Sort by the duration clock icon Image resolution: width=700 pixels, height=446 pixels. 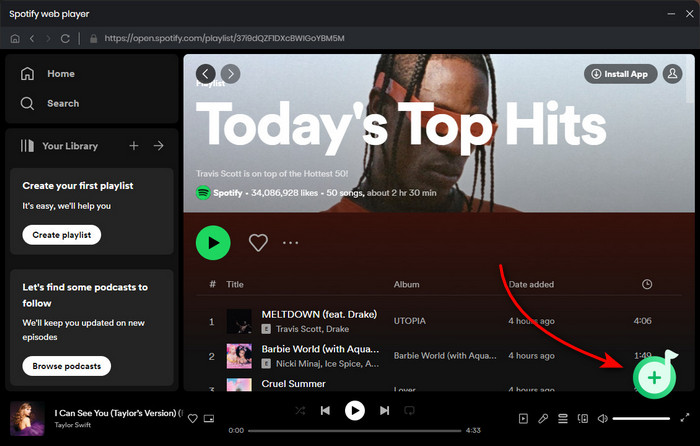(647, 284)
